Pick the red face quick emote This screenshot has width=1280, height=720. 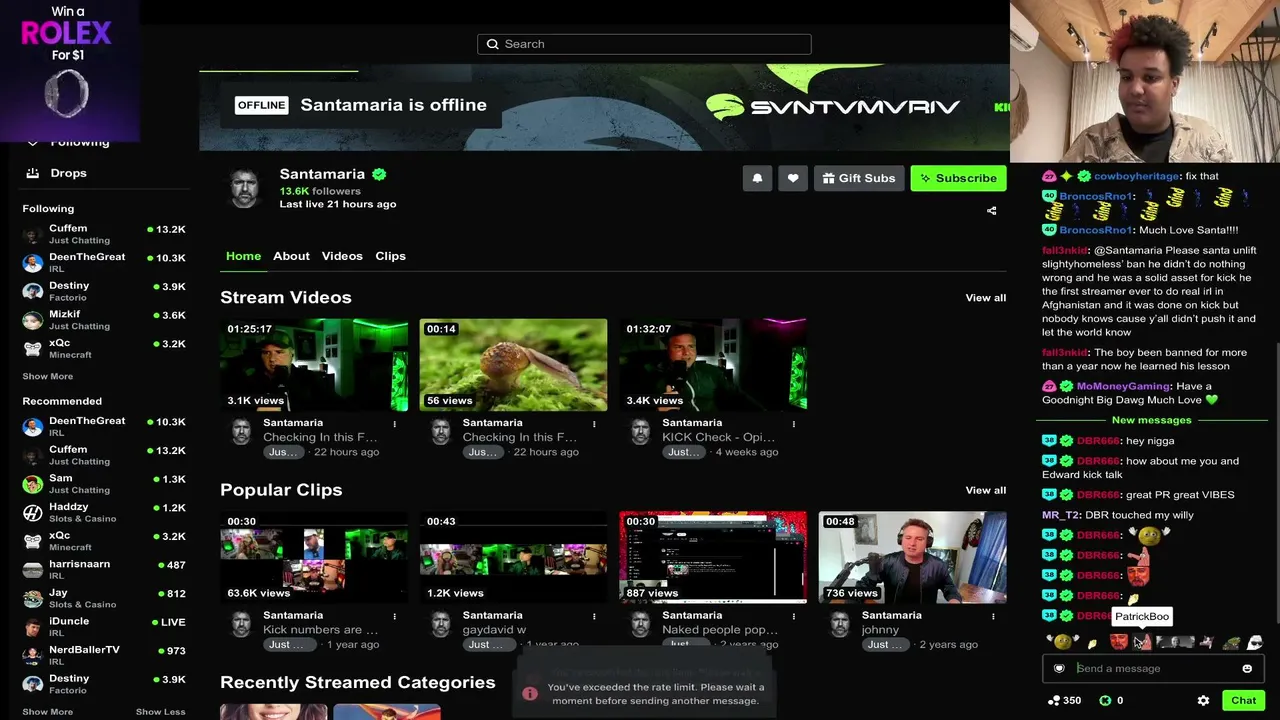pyautogui.click(x=1119, y=642)
